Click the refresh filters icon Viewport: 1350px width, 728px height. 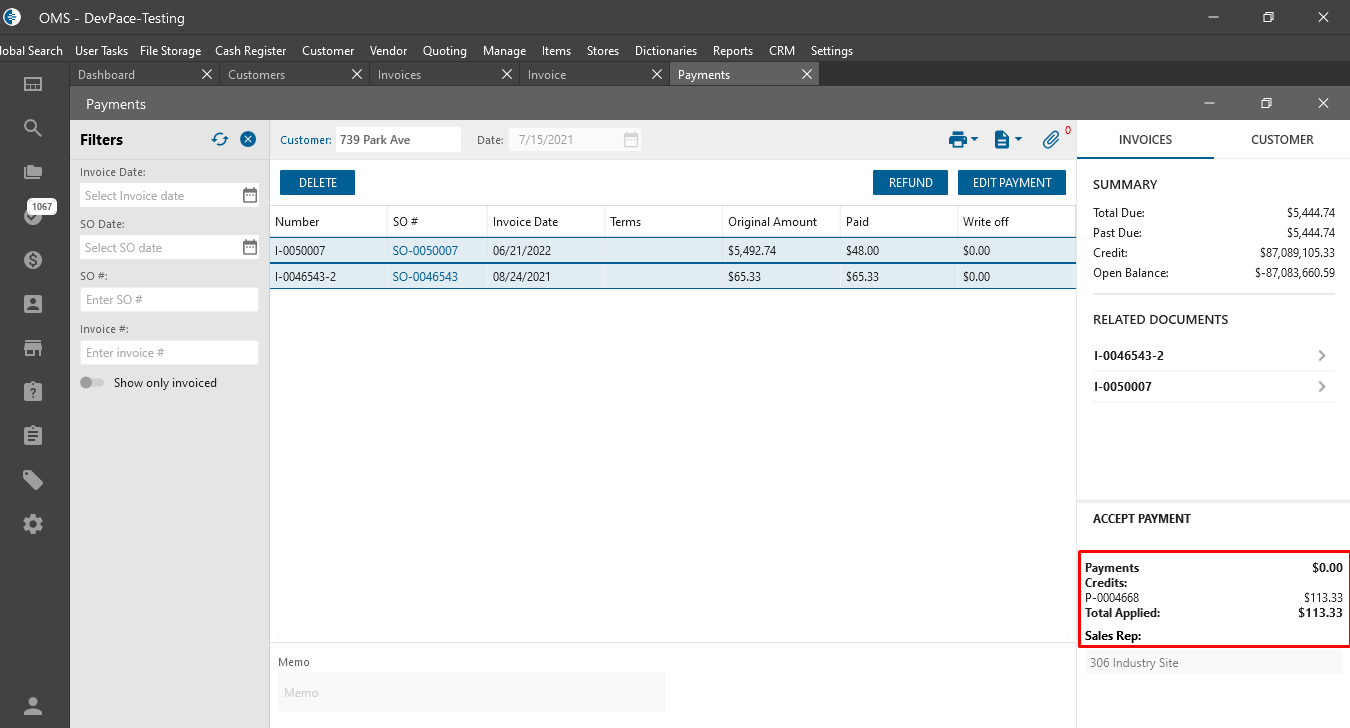tap(220, 140)
